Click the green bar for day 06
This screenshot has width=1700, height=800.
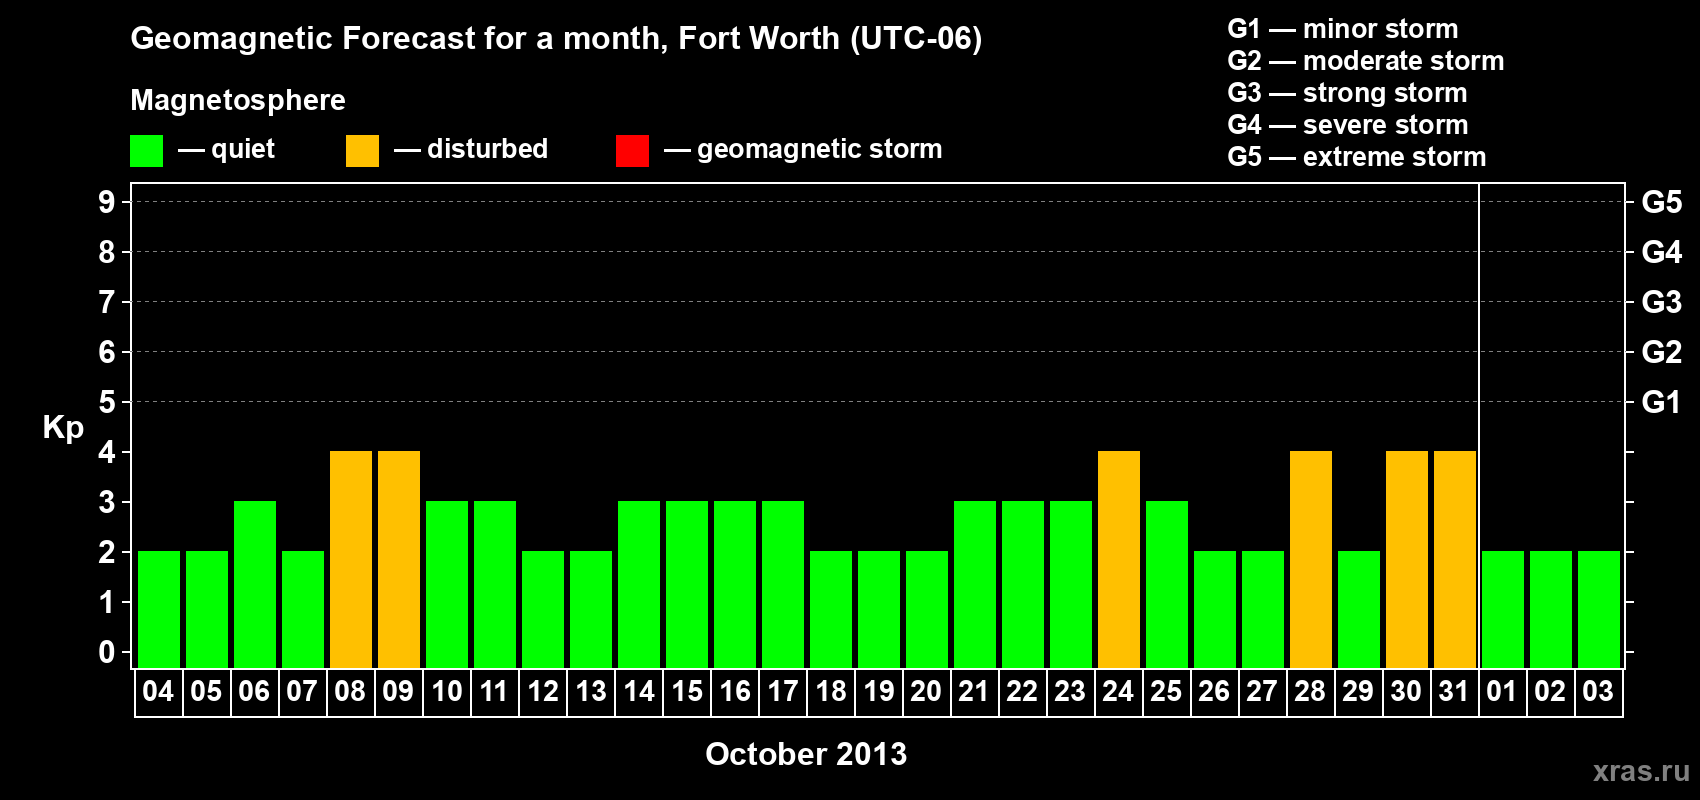click(x=255, y=585)
